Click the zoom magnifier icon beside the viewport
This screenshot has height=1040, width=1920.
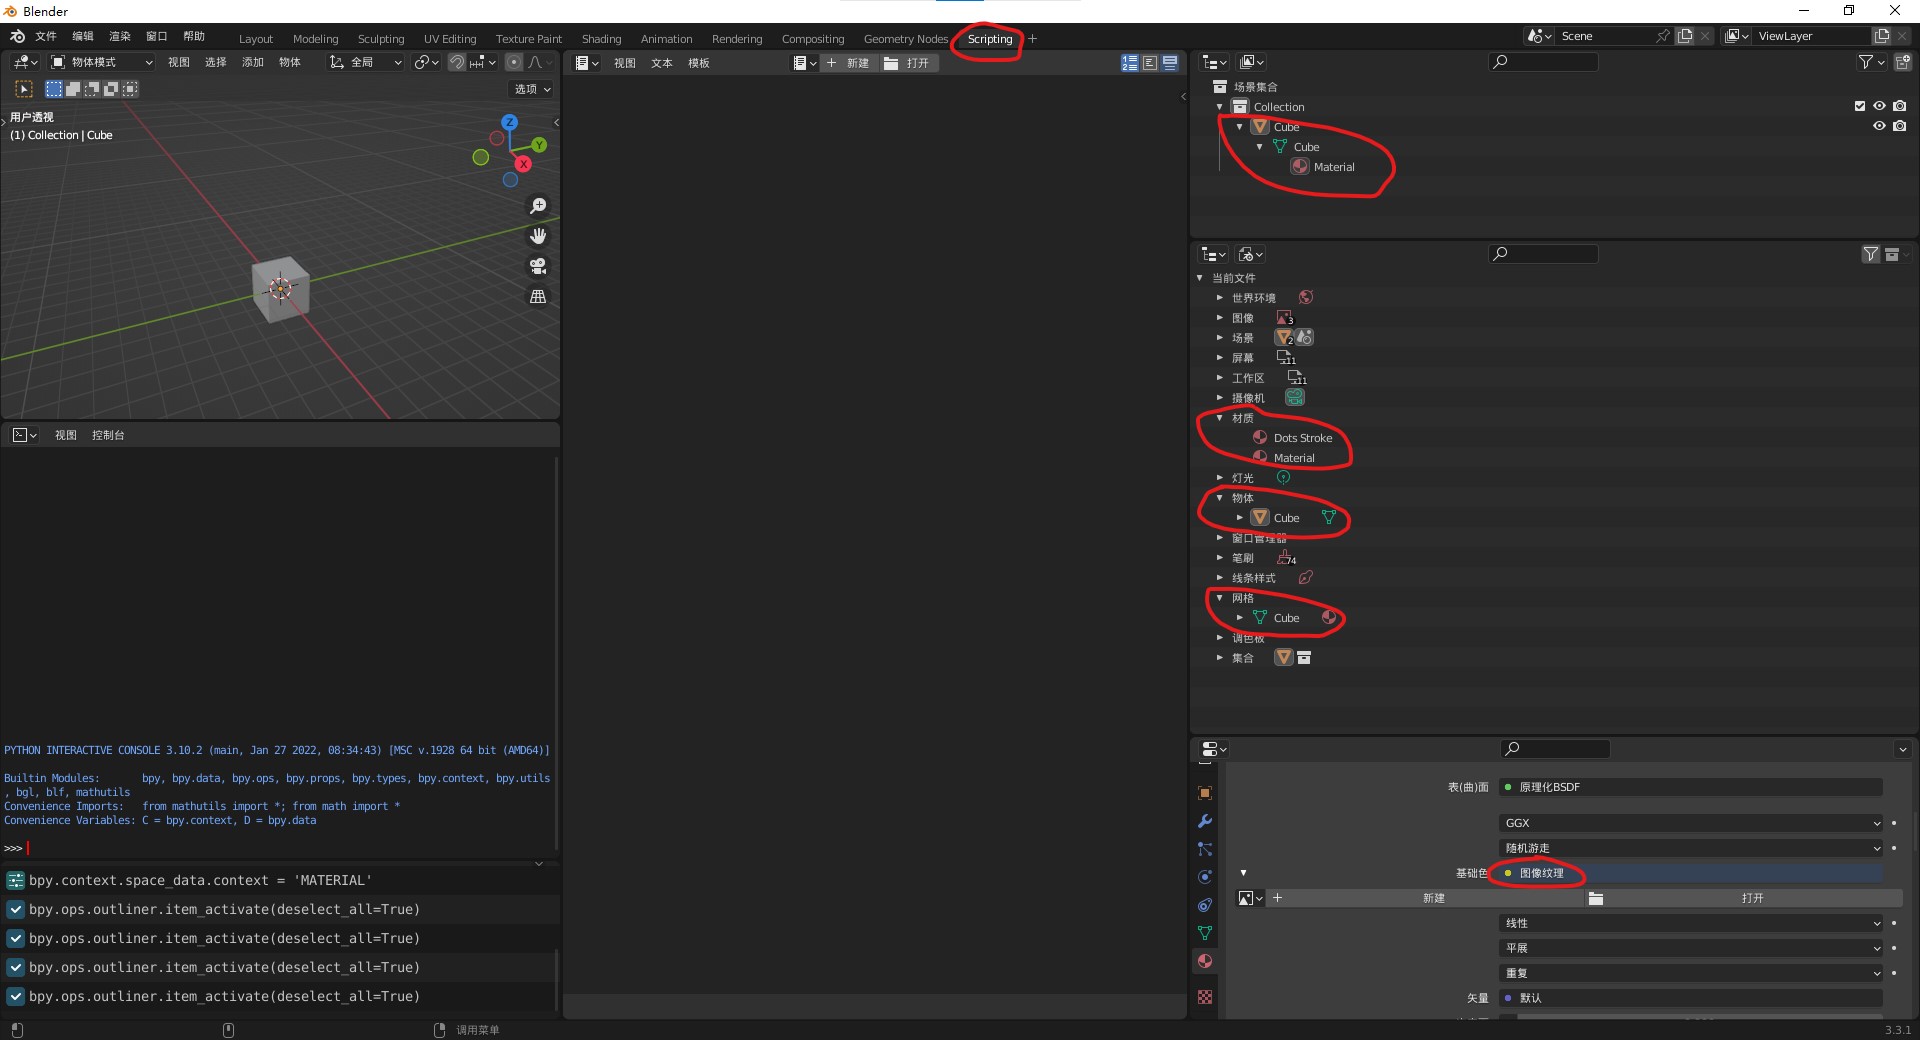tap(538, 205)
